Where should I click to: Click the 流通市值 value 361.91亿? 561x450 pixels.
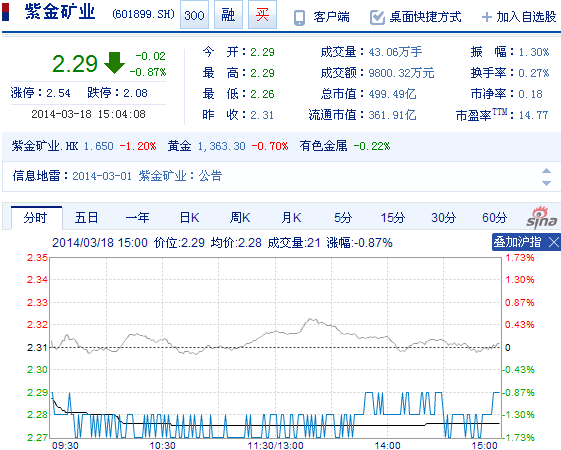pos(392,115)
